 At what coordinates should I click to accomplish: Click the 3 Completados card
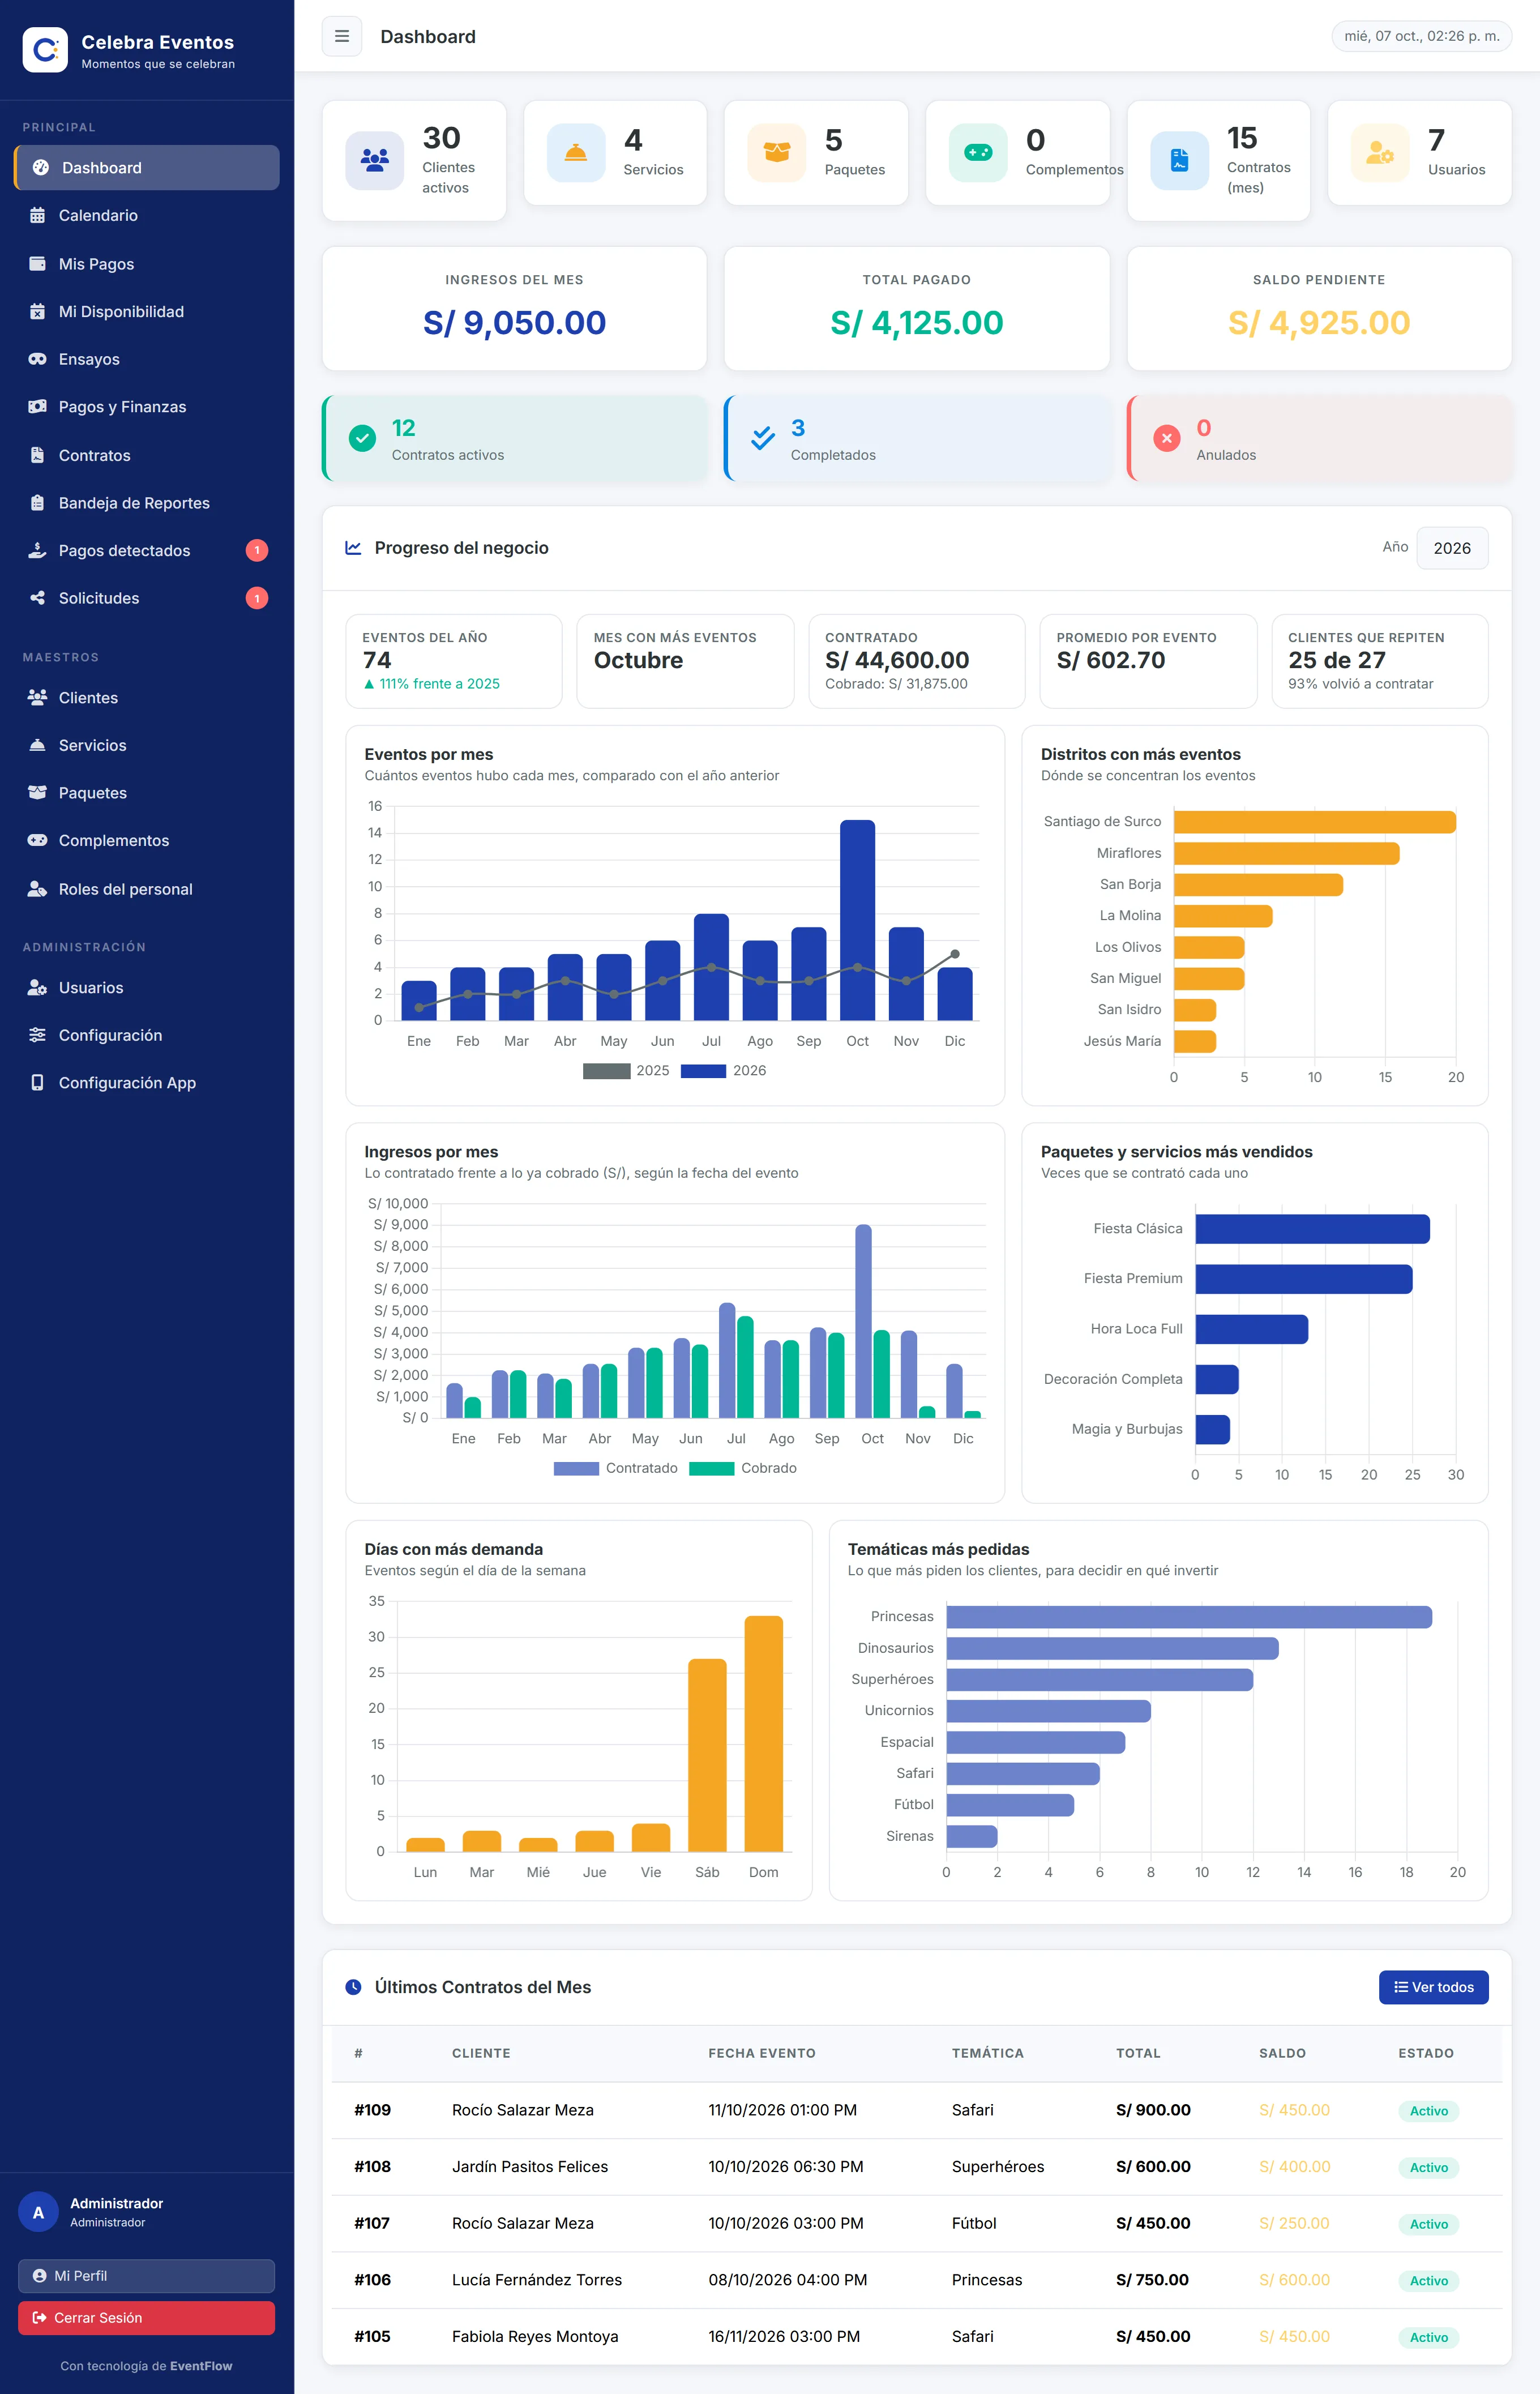click(917, 439)
